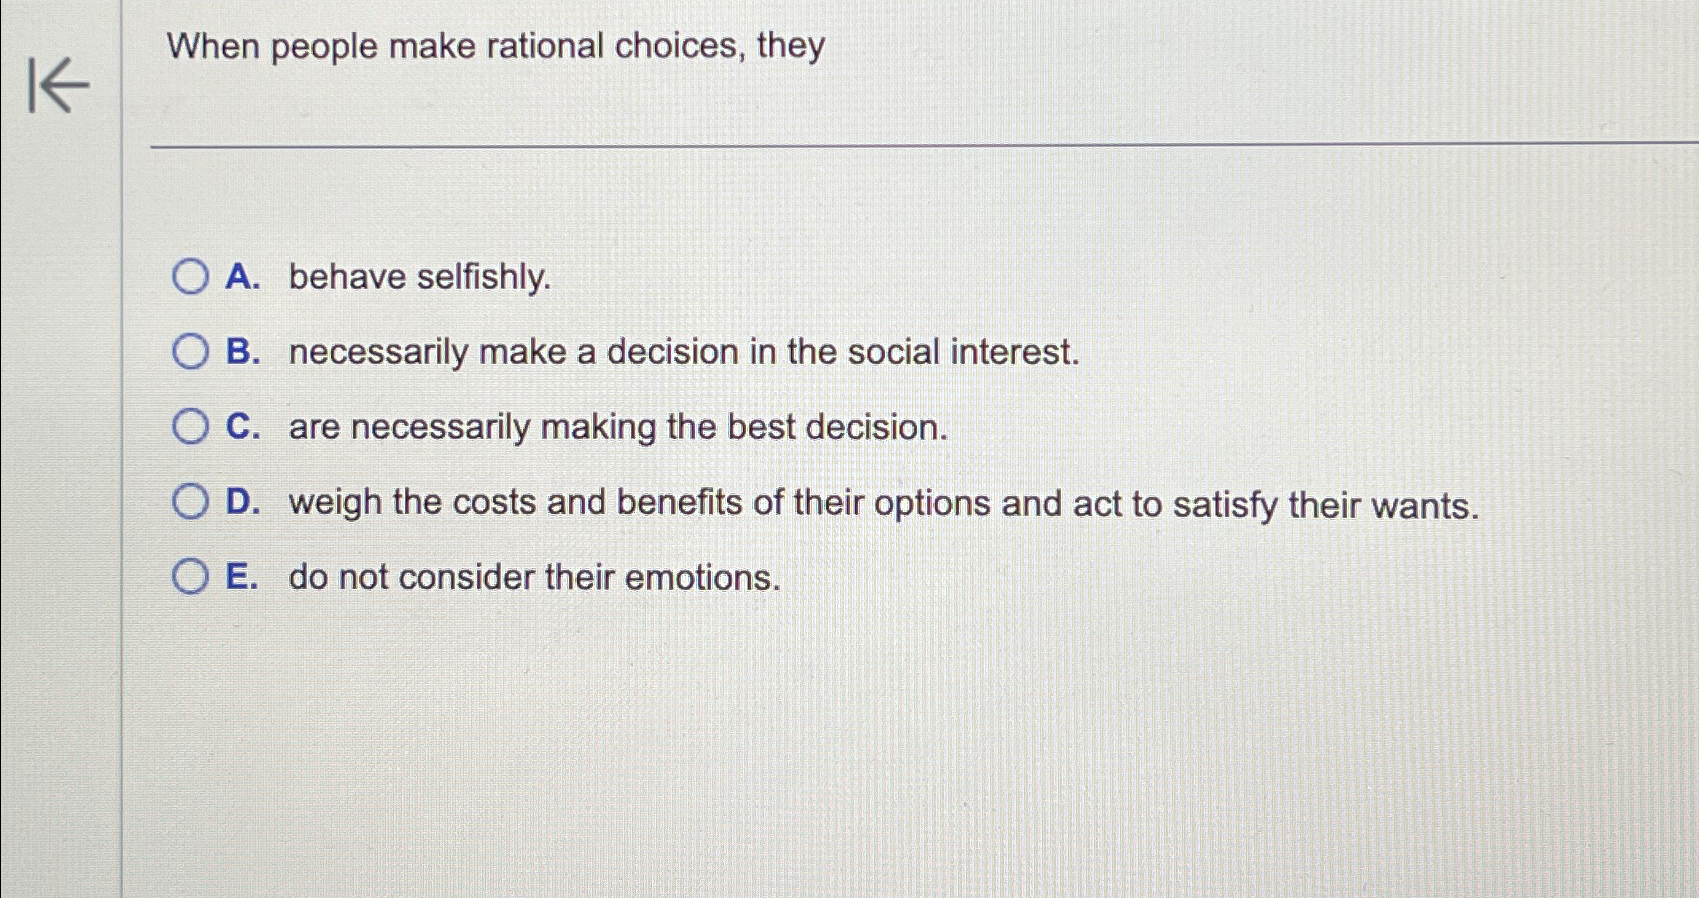
Task: Select radio button for option A
Action: point(190,277)
